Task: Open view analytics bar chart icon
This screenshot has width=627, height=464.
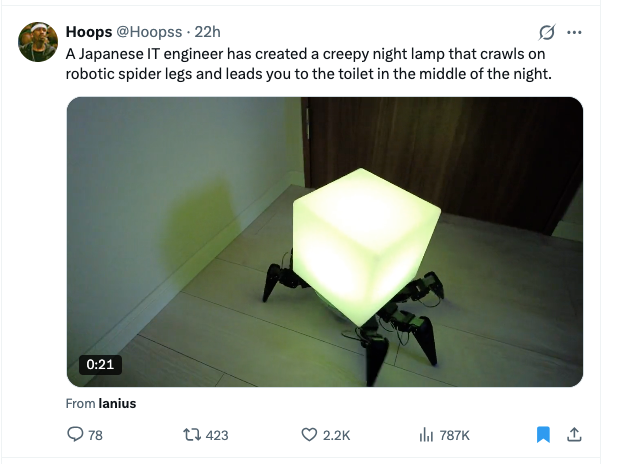Action: pos(426,434)
